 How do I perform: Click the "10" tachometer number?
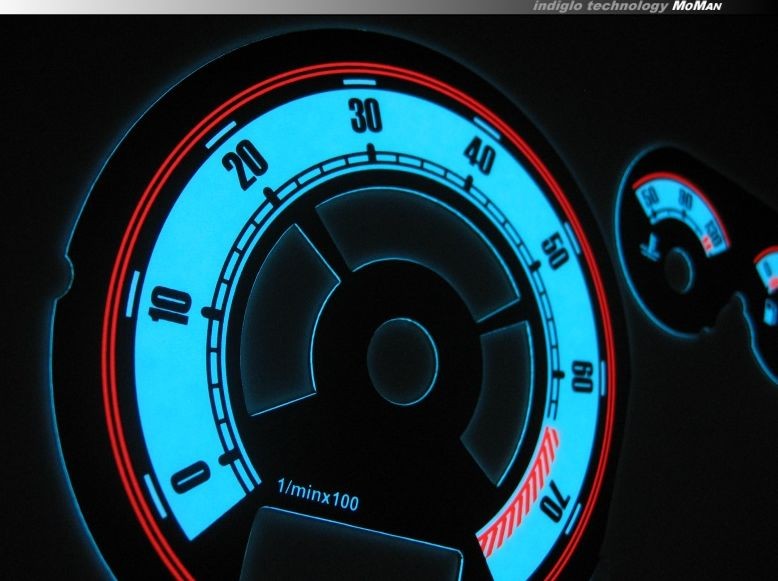pyautogui.click(x=170, y=307)
